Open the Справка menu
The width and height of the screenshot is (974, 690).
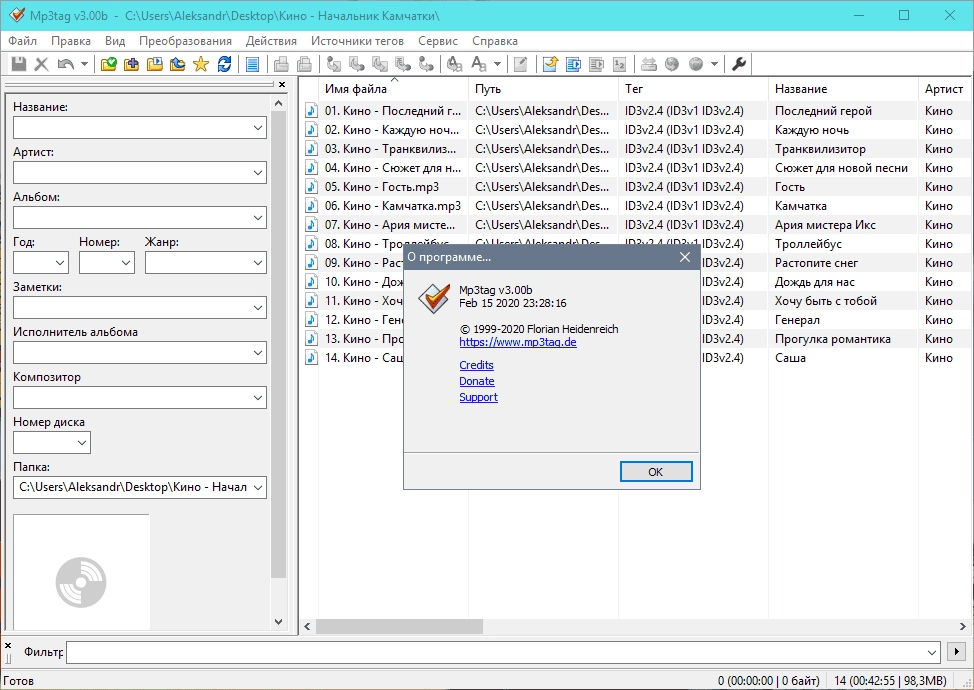494,41
